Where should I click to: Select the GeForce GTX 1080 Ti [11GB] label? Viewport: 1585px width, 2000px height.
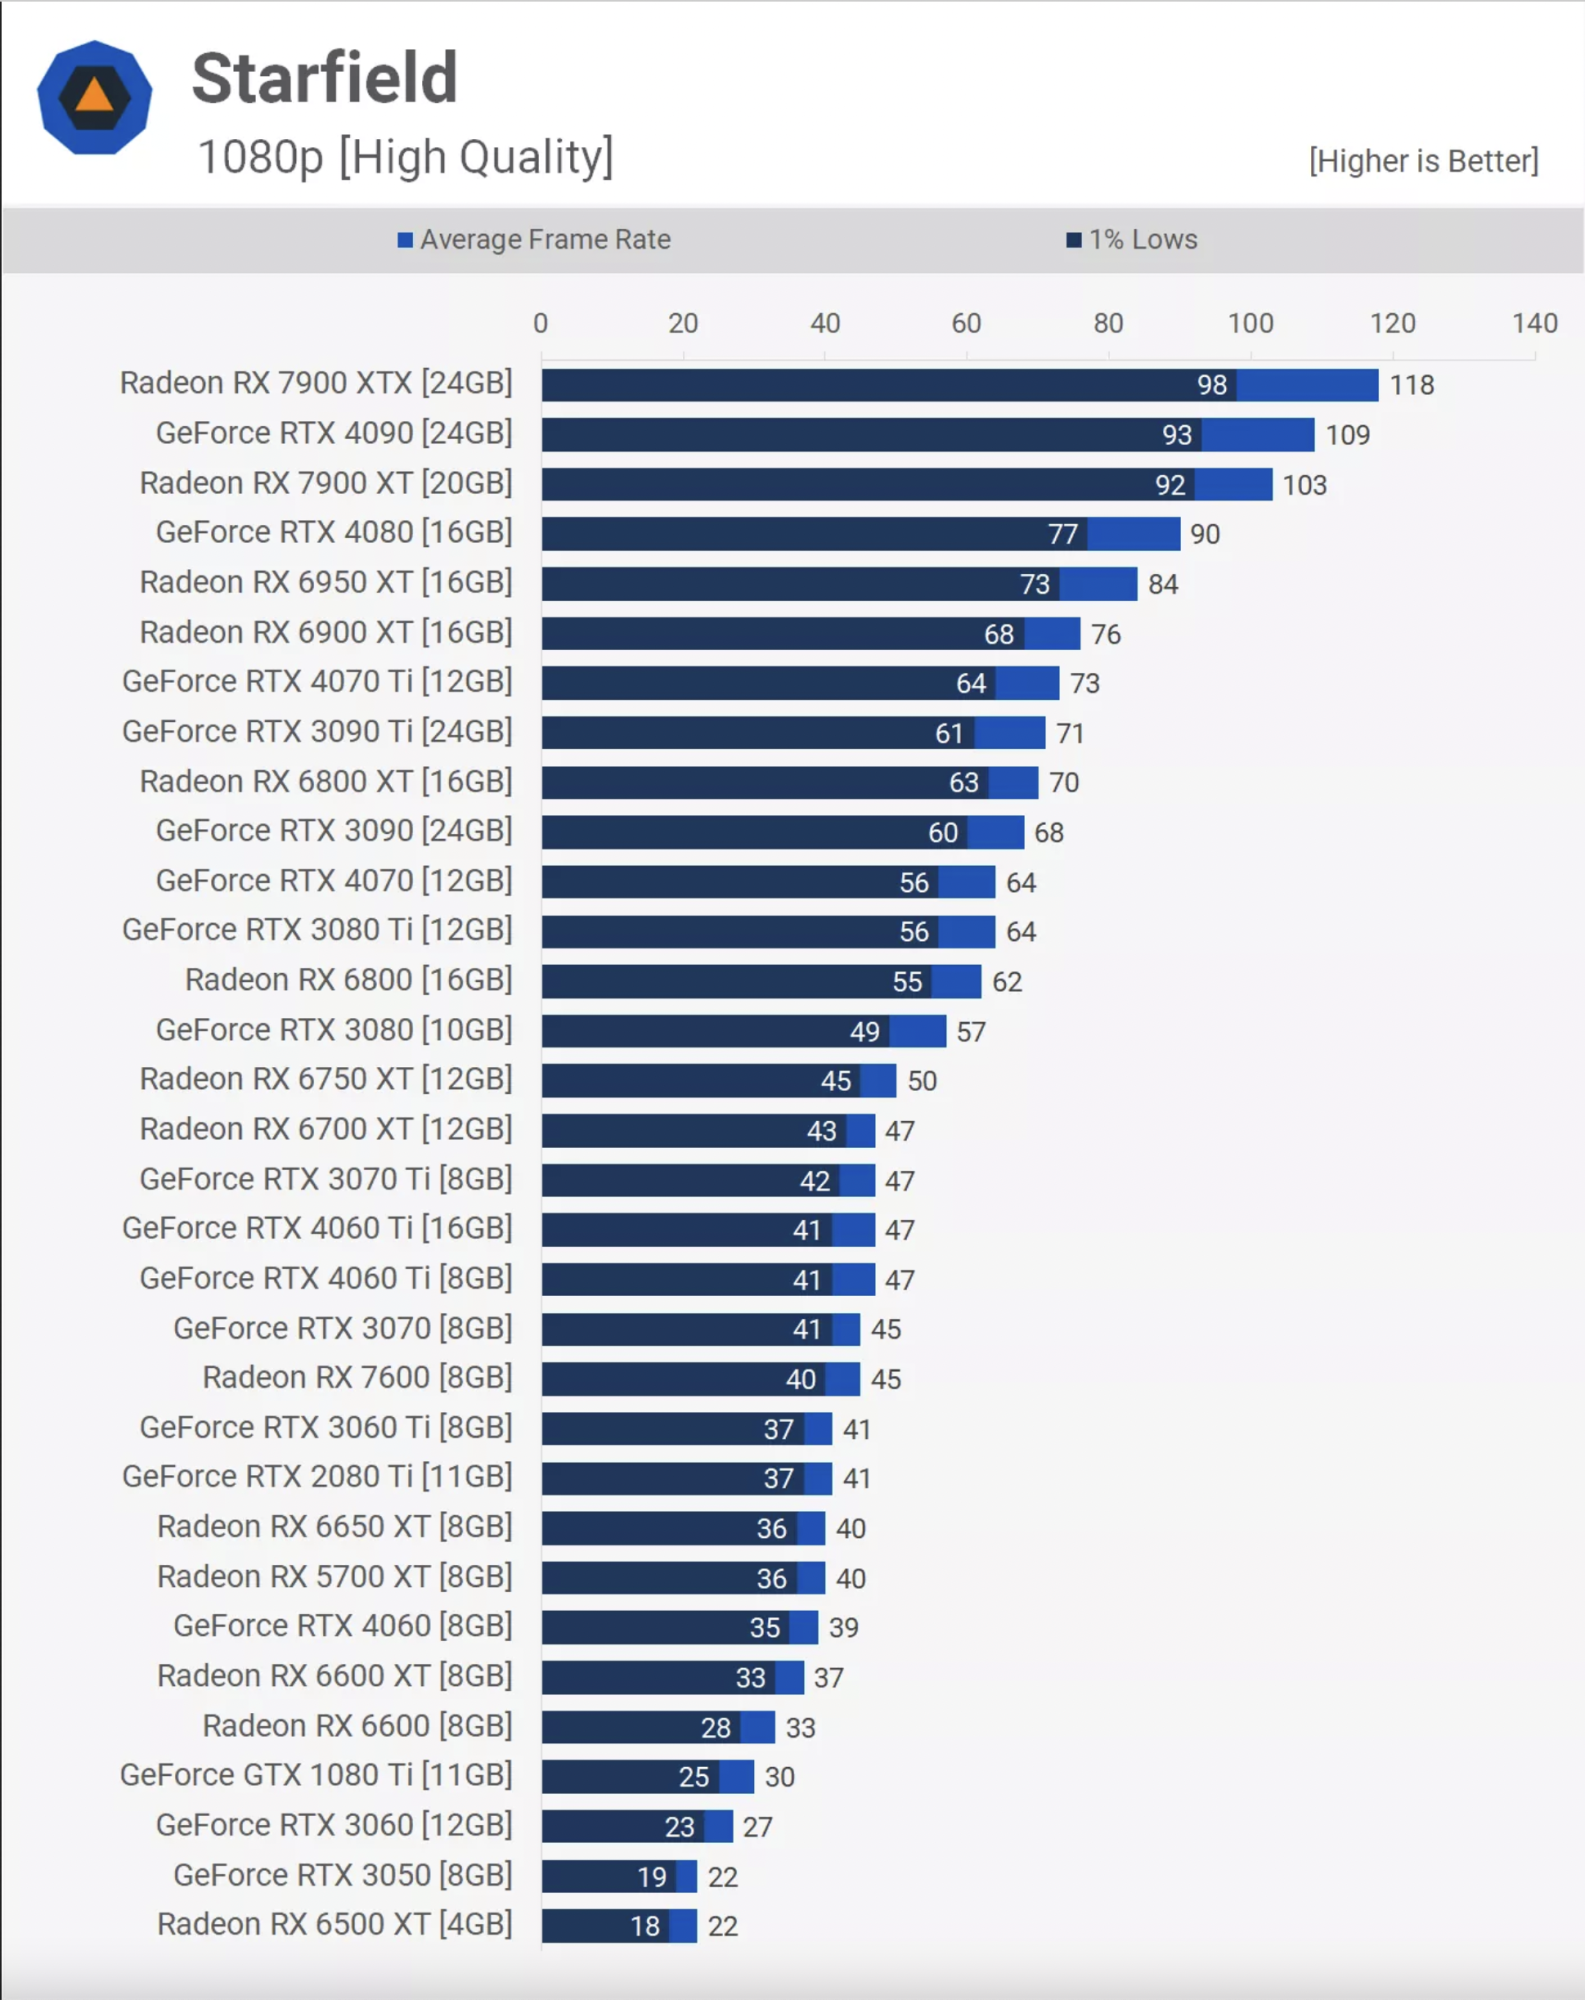(316, 1774)
